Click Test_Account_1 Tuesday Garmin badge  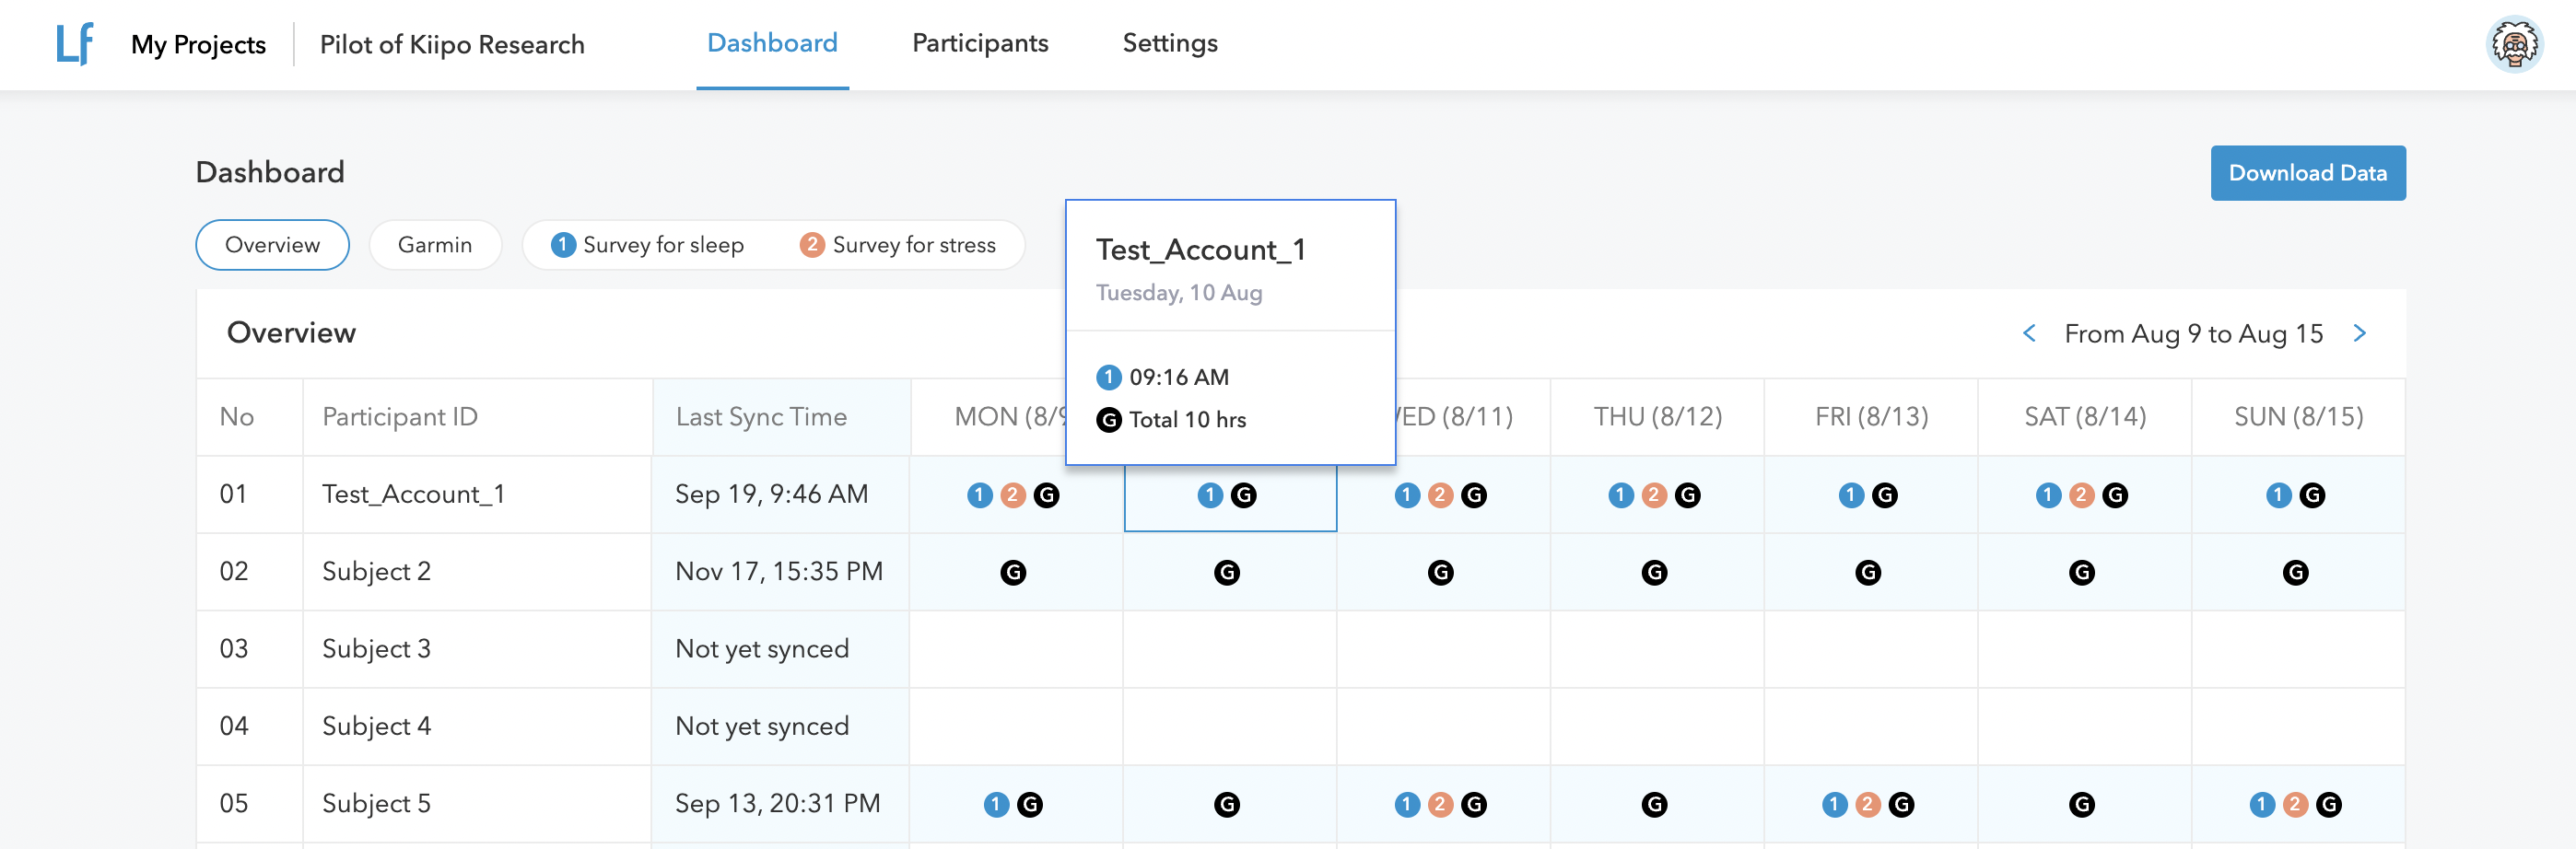[x=1243, y=495]
